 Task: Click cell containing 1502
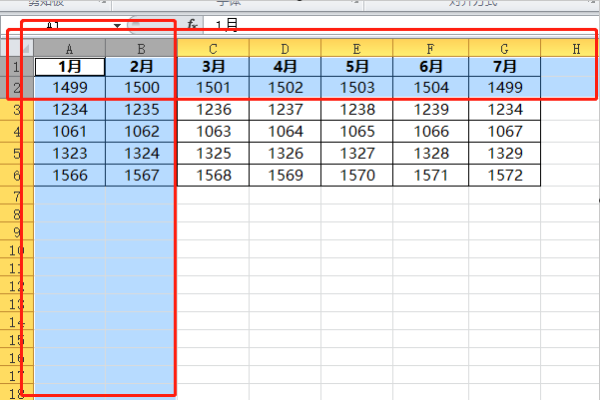tap(285, 88)
